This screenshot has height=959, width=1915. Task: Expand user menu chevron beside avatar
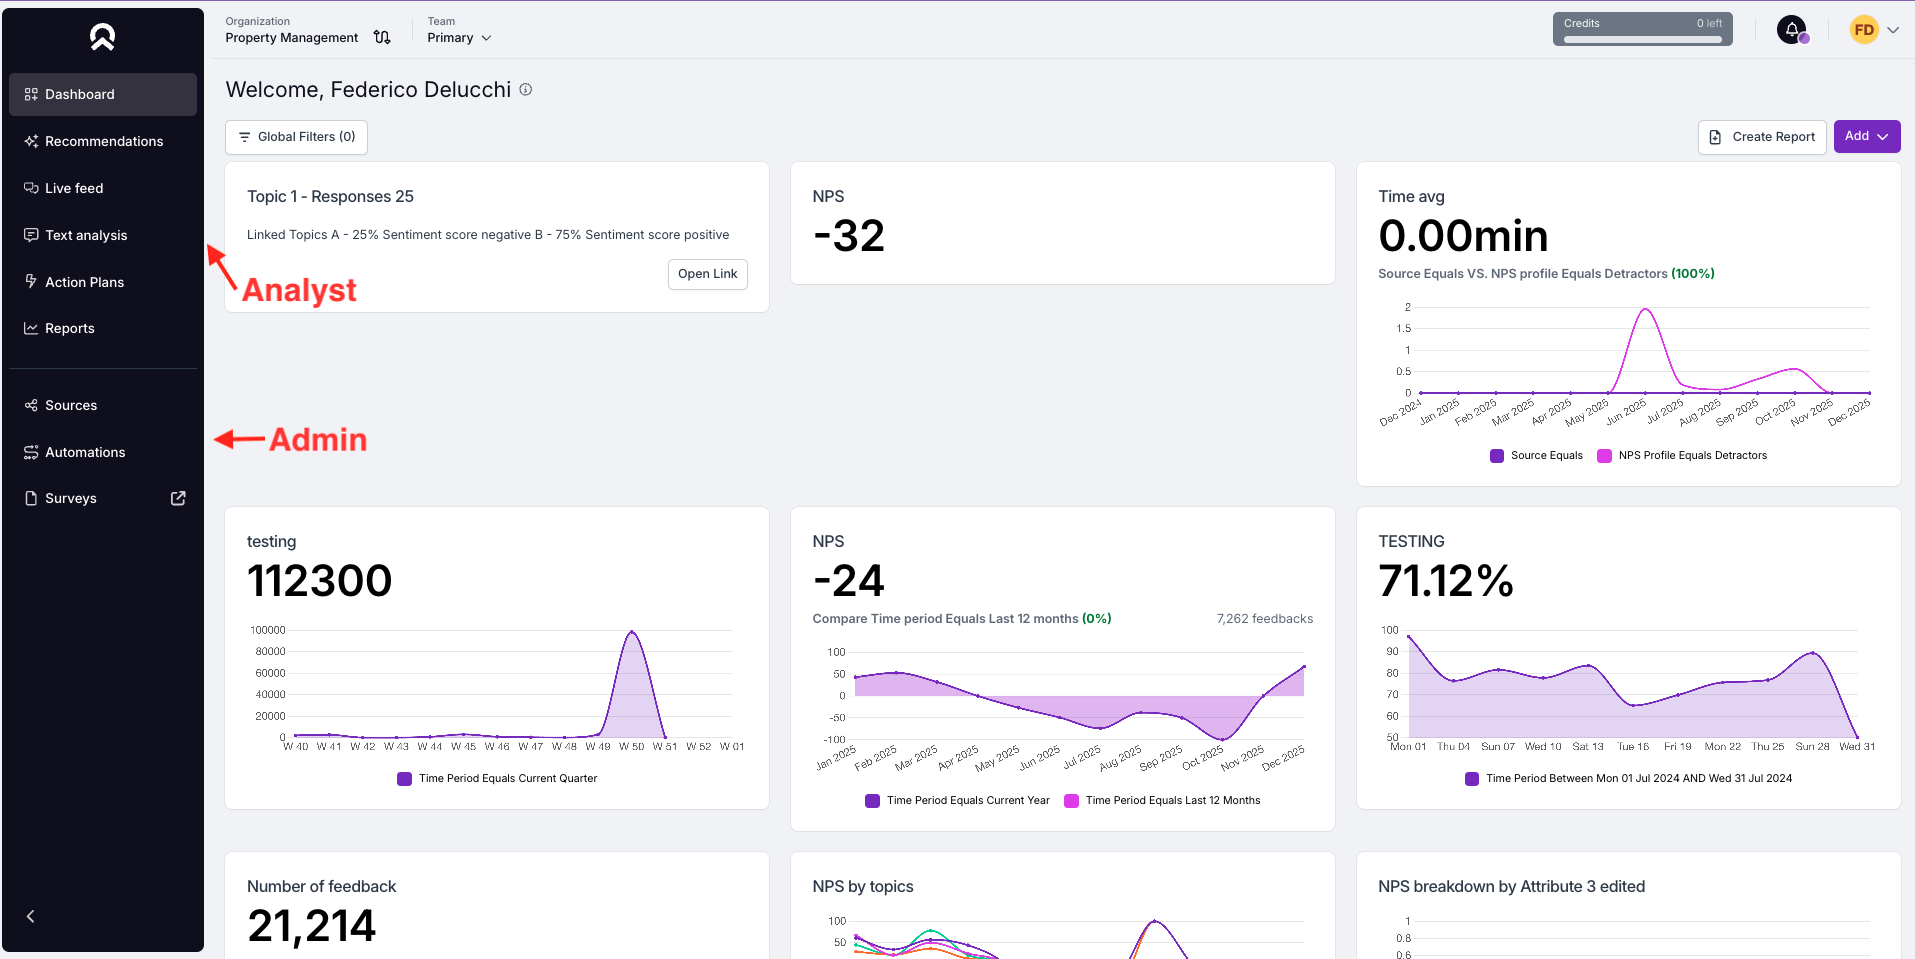coord(1893,30)
